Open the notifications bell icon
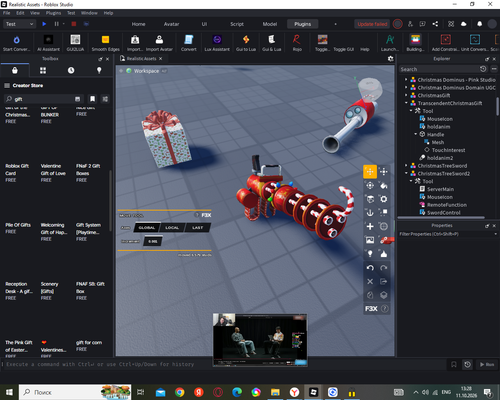The image size is (500, 400). 479,24
